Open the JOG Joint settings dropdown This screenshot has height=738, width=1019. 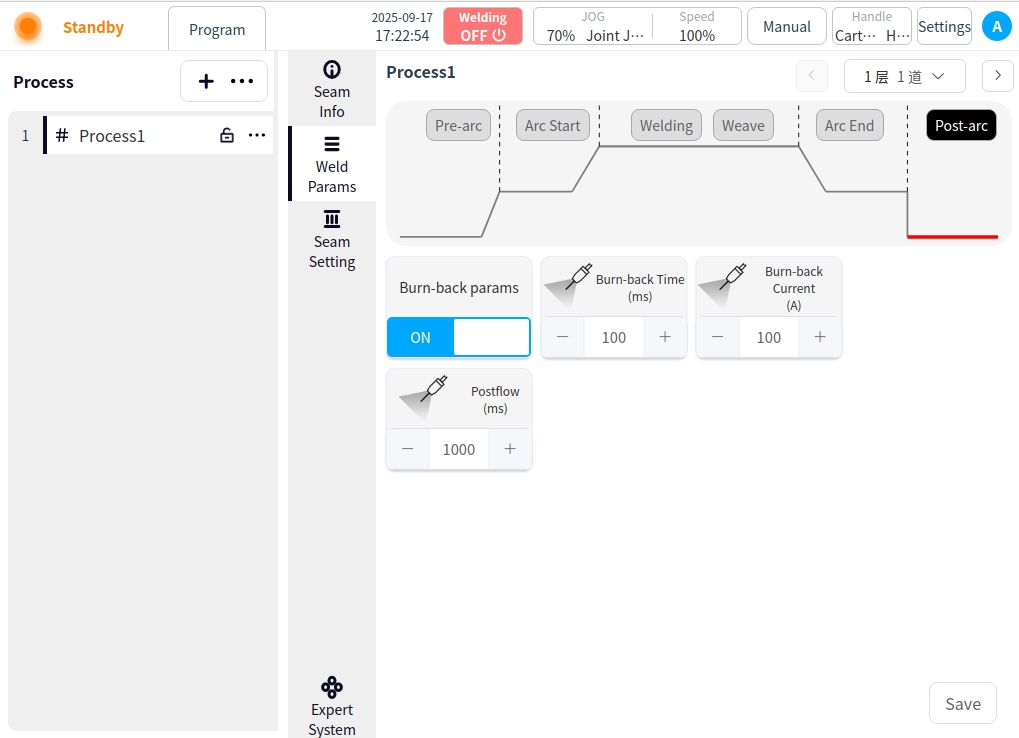[x=595, y=27]
